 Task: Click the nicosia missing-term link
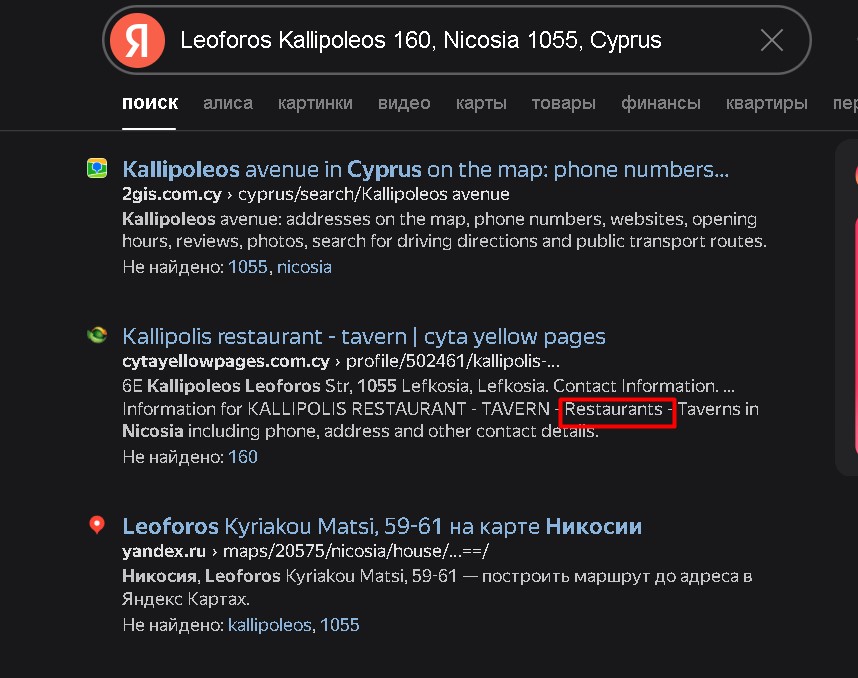304,266
